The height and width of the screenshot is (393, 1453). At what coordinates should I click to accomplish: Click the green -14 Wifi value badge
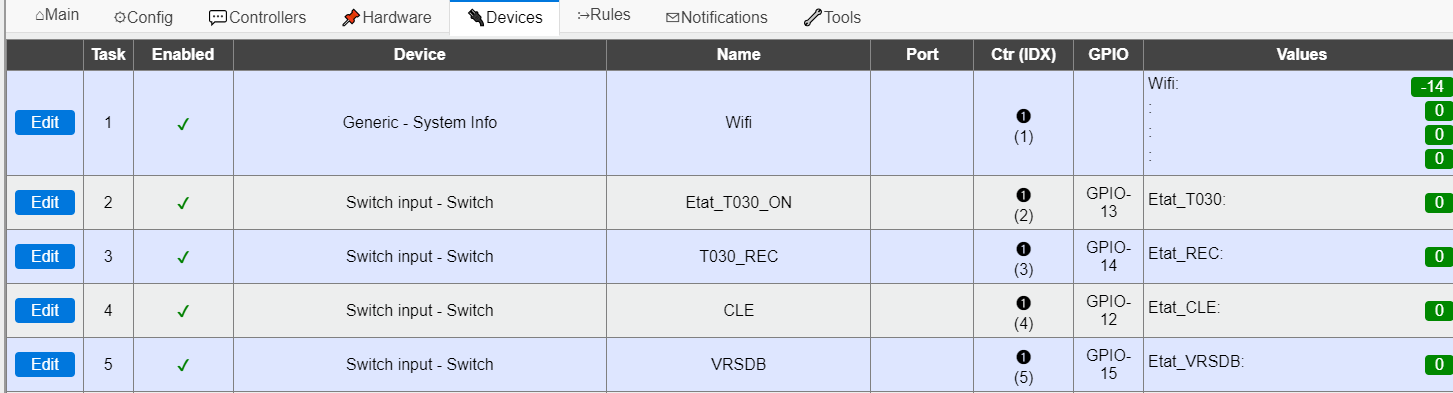click(x=1431, y=87)
